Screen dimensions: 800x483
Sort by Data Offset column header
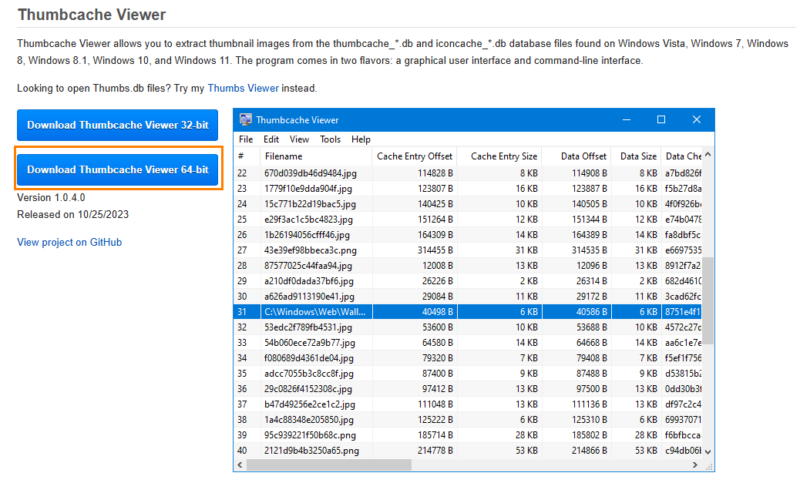tap(576, 156)
